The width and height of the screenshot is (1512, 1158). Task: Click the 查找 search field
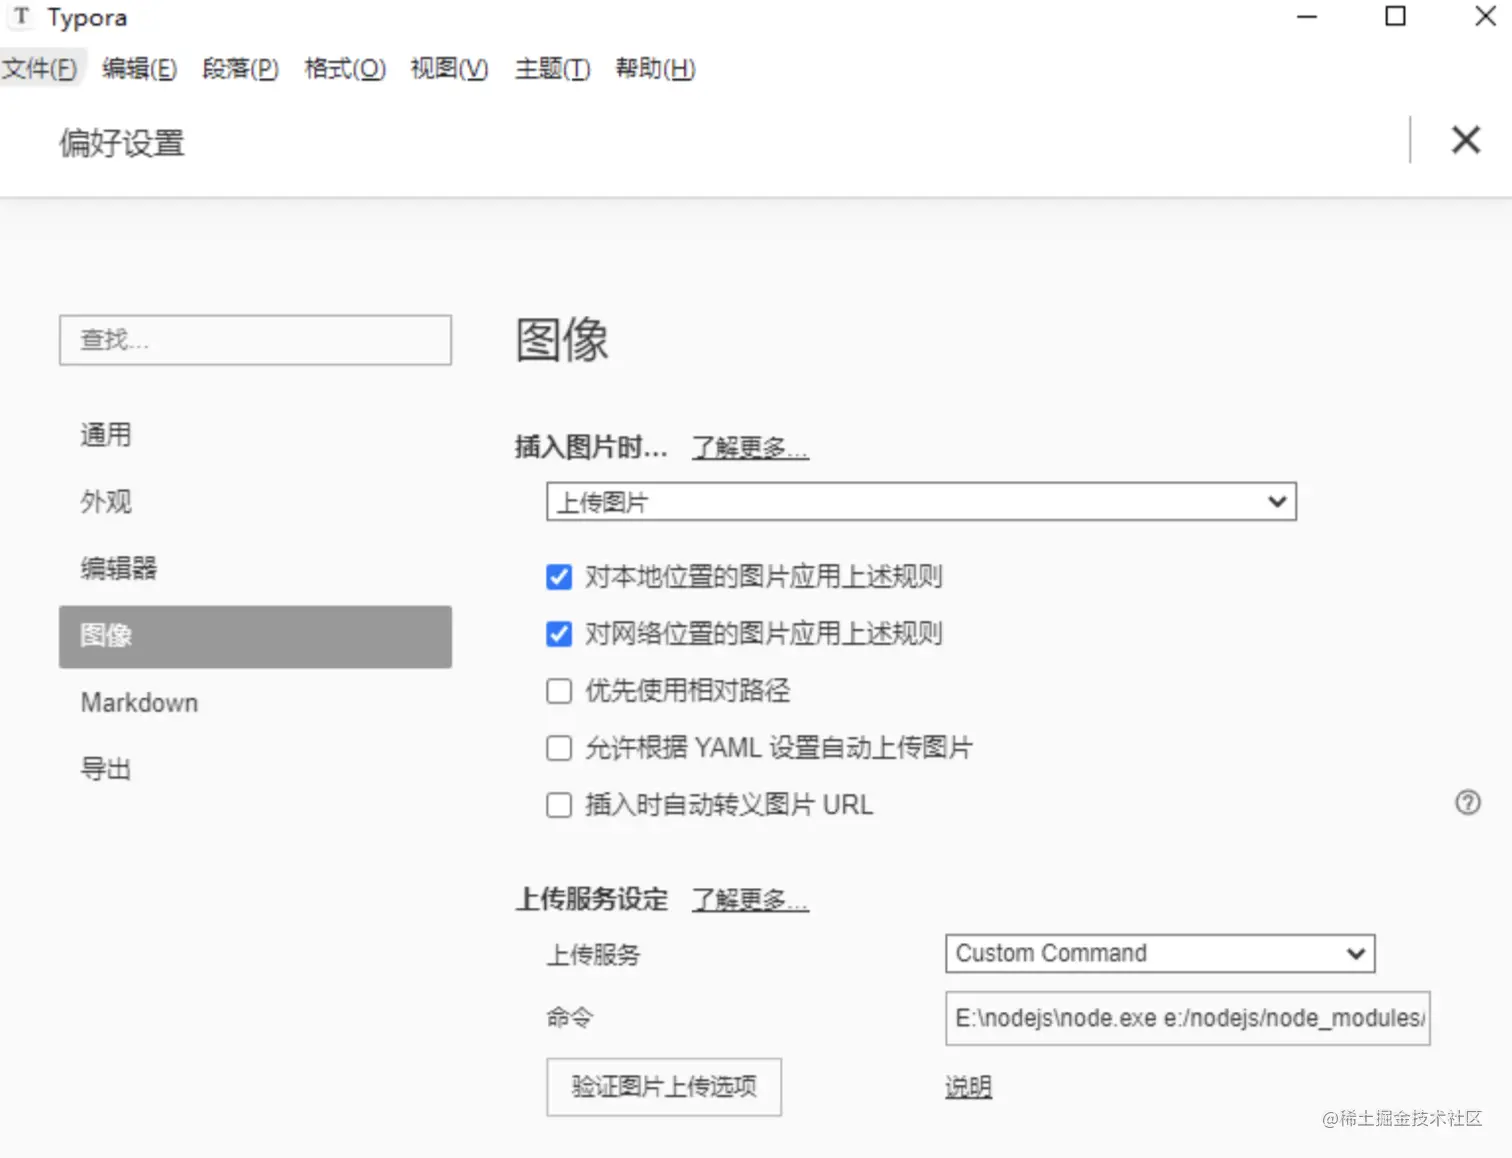(255, 340)
